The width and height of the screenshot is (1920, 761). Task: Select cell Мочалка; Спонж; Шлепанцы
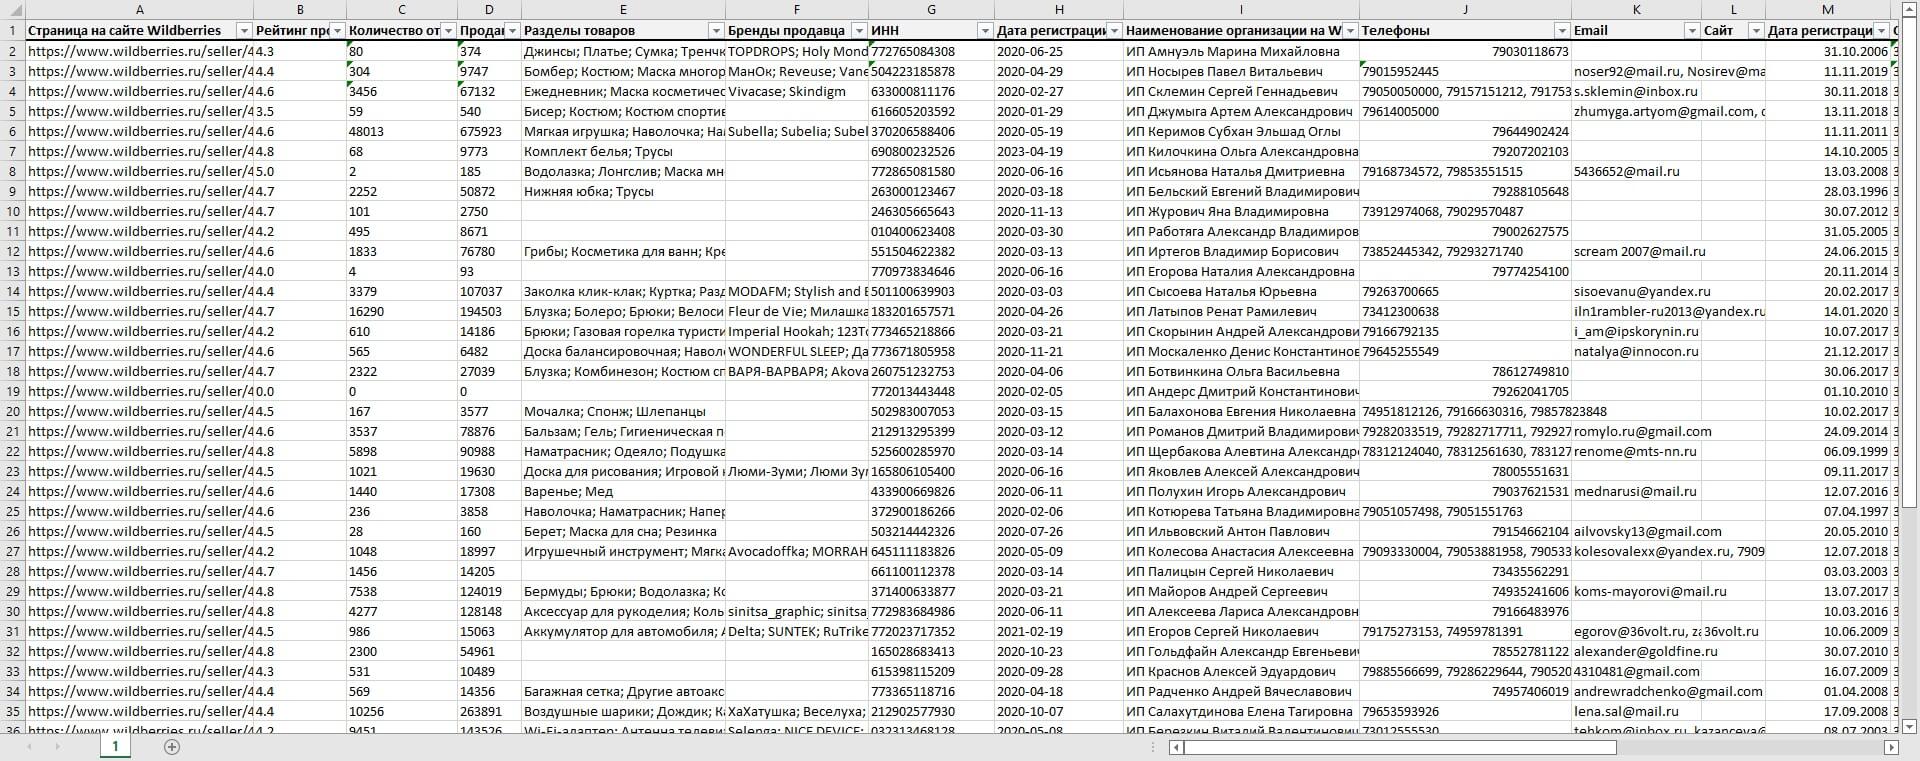click(x=623, y=411)
